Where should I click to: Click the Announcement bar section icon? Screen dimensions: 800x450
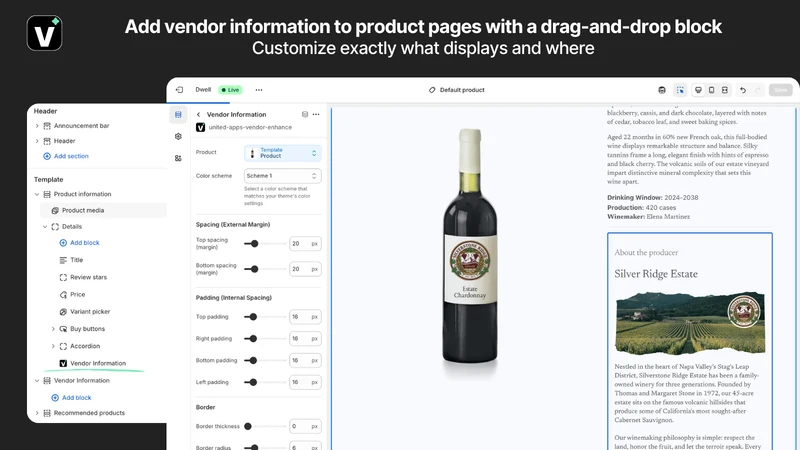[x=47, y=126]
